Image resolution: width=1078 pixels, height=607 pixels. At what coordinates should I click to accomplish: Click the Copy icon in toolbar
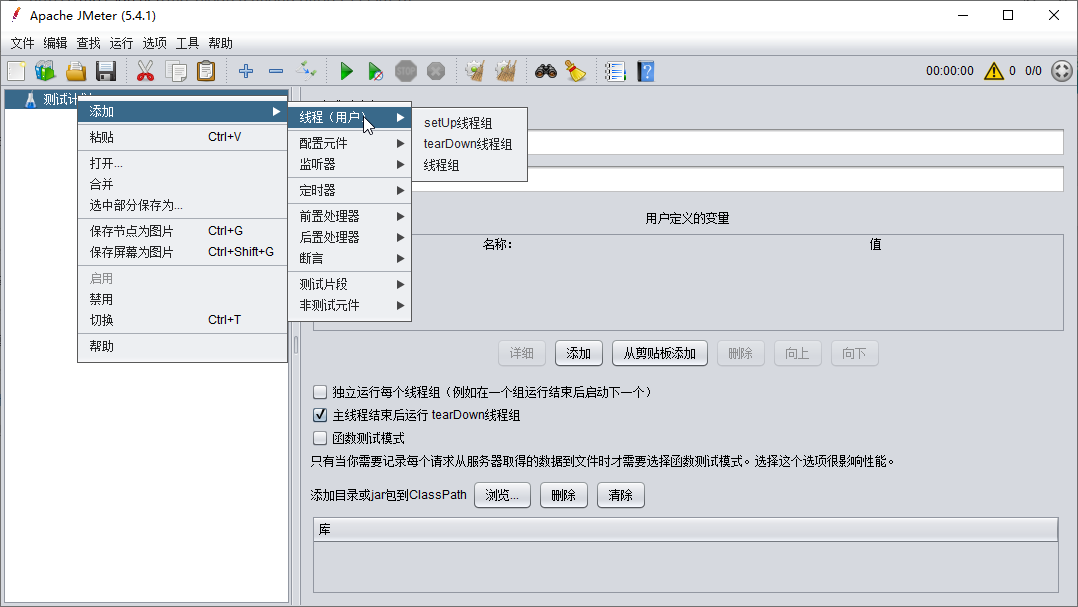coord(176,71)
